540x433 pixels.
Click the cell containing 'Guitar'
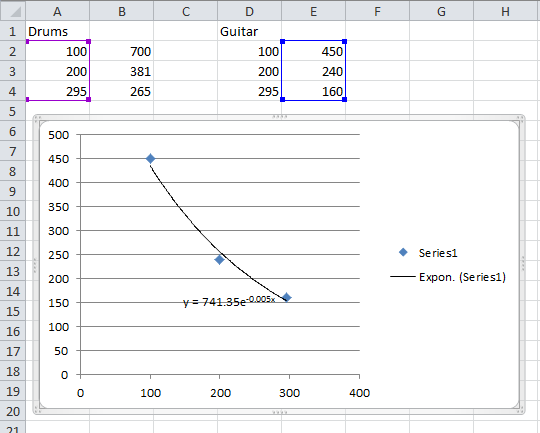(249, 31)
